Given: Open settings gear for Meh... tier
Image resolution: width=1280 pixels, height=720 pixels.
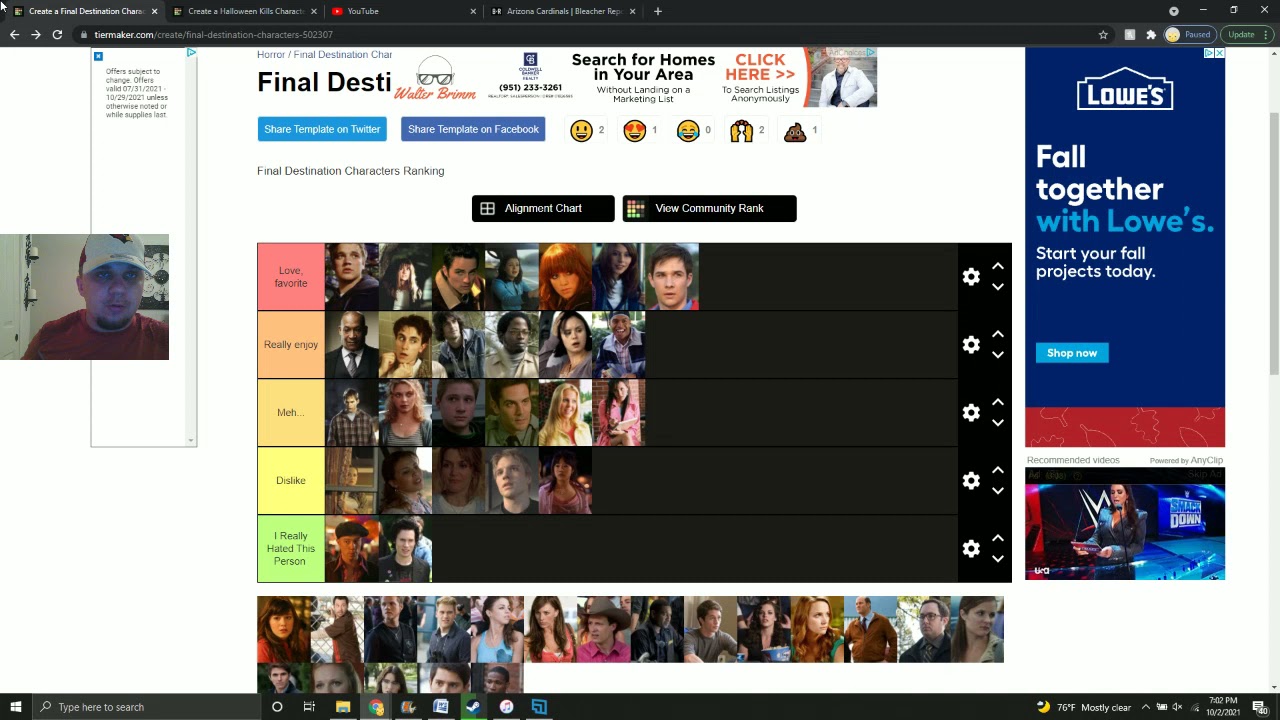Looking at the screenshot, I should click(971, 413).
